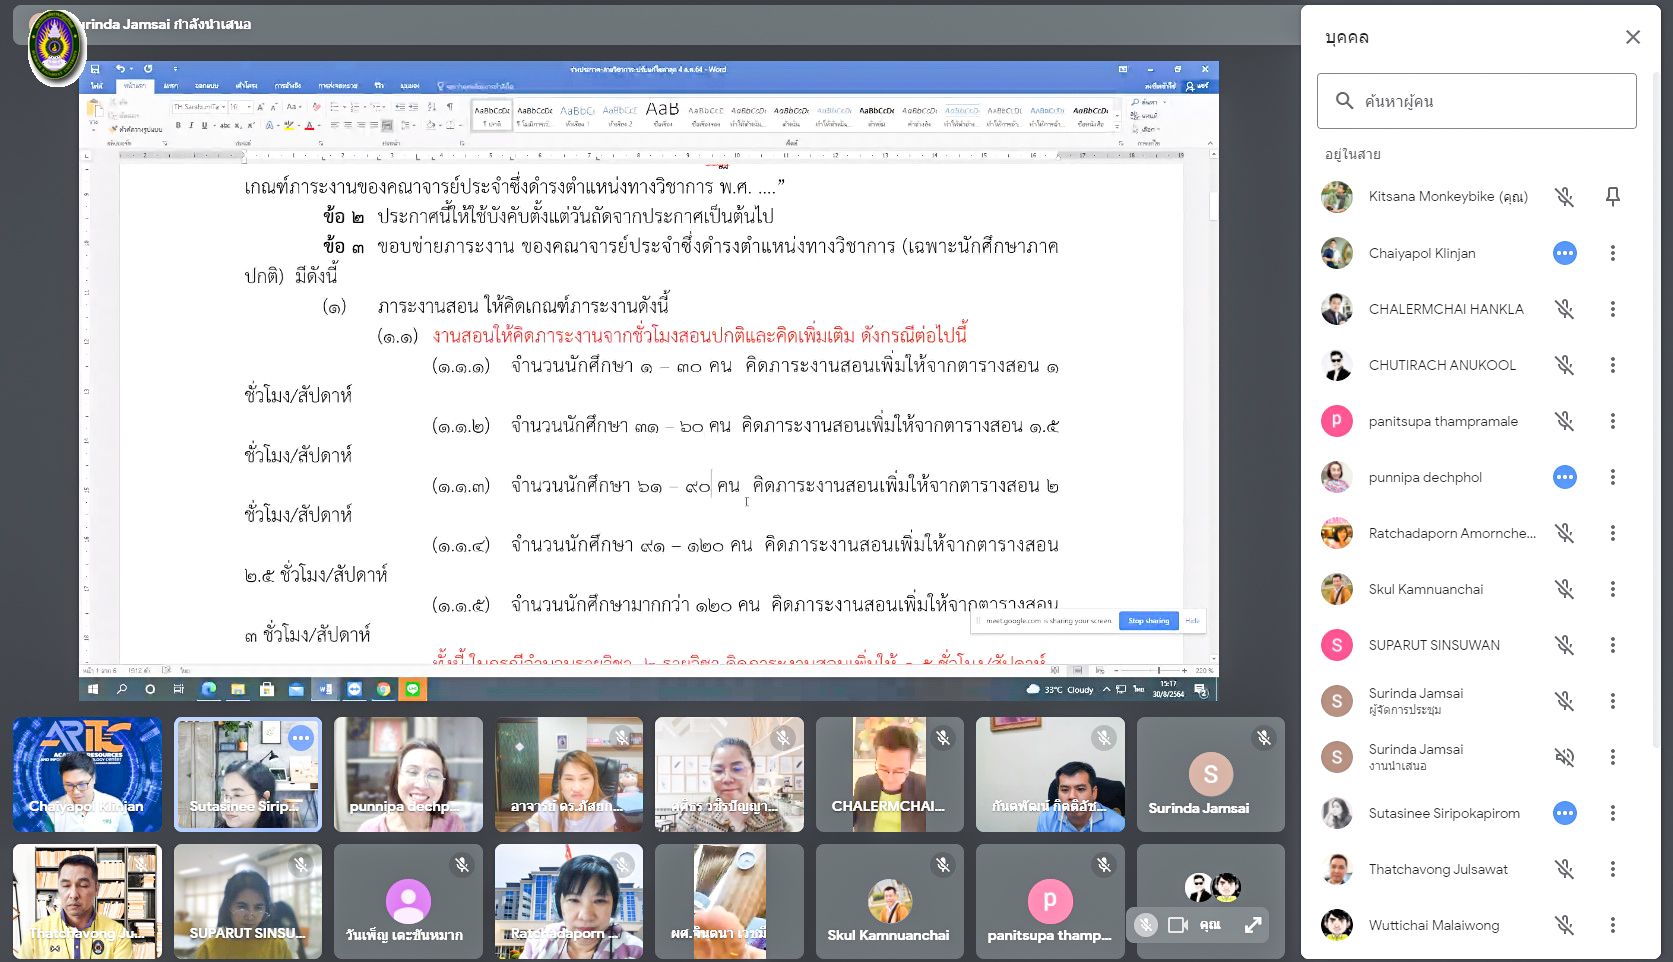
Task: Open the first (File) tab in shared Word ribbon
Action: point(97,86)
